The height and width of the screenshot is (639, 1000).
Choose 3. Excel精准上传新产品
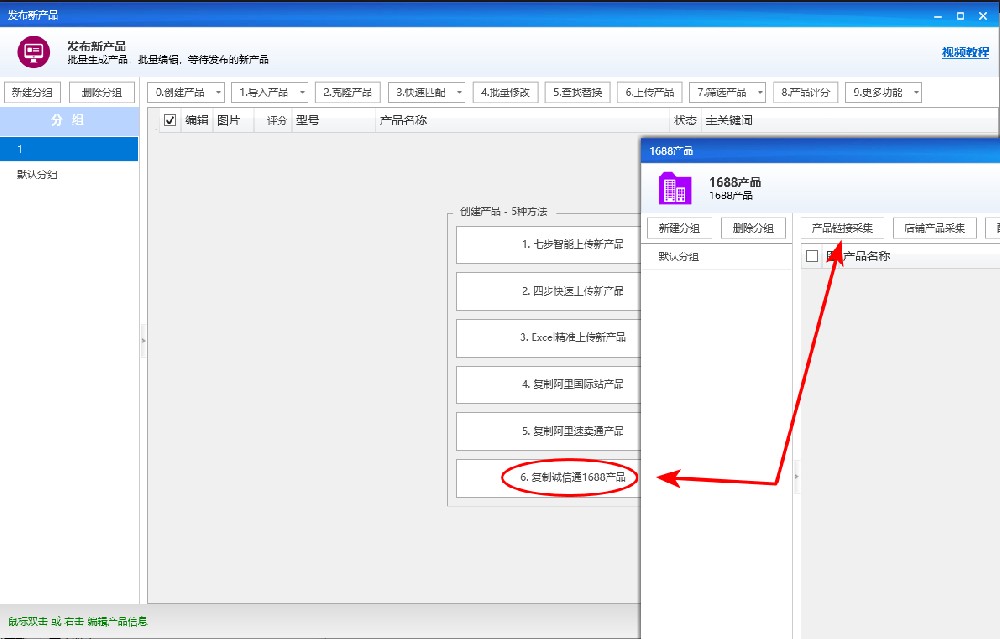(548, 338)
